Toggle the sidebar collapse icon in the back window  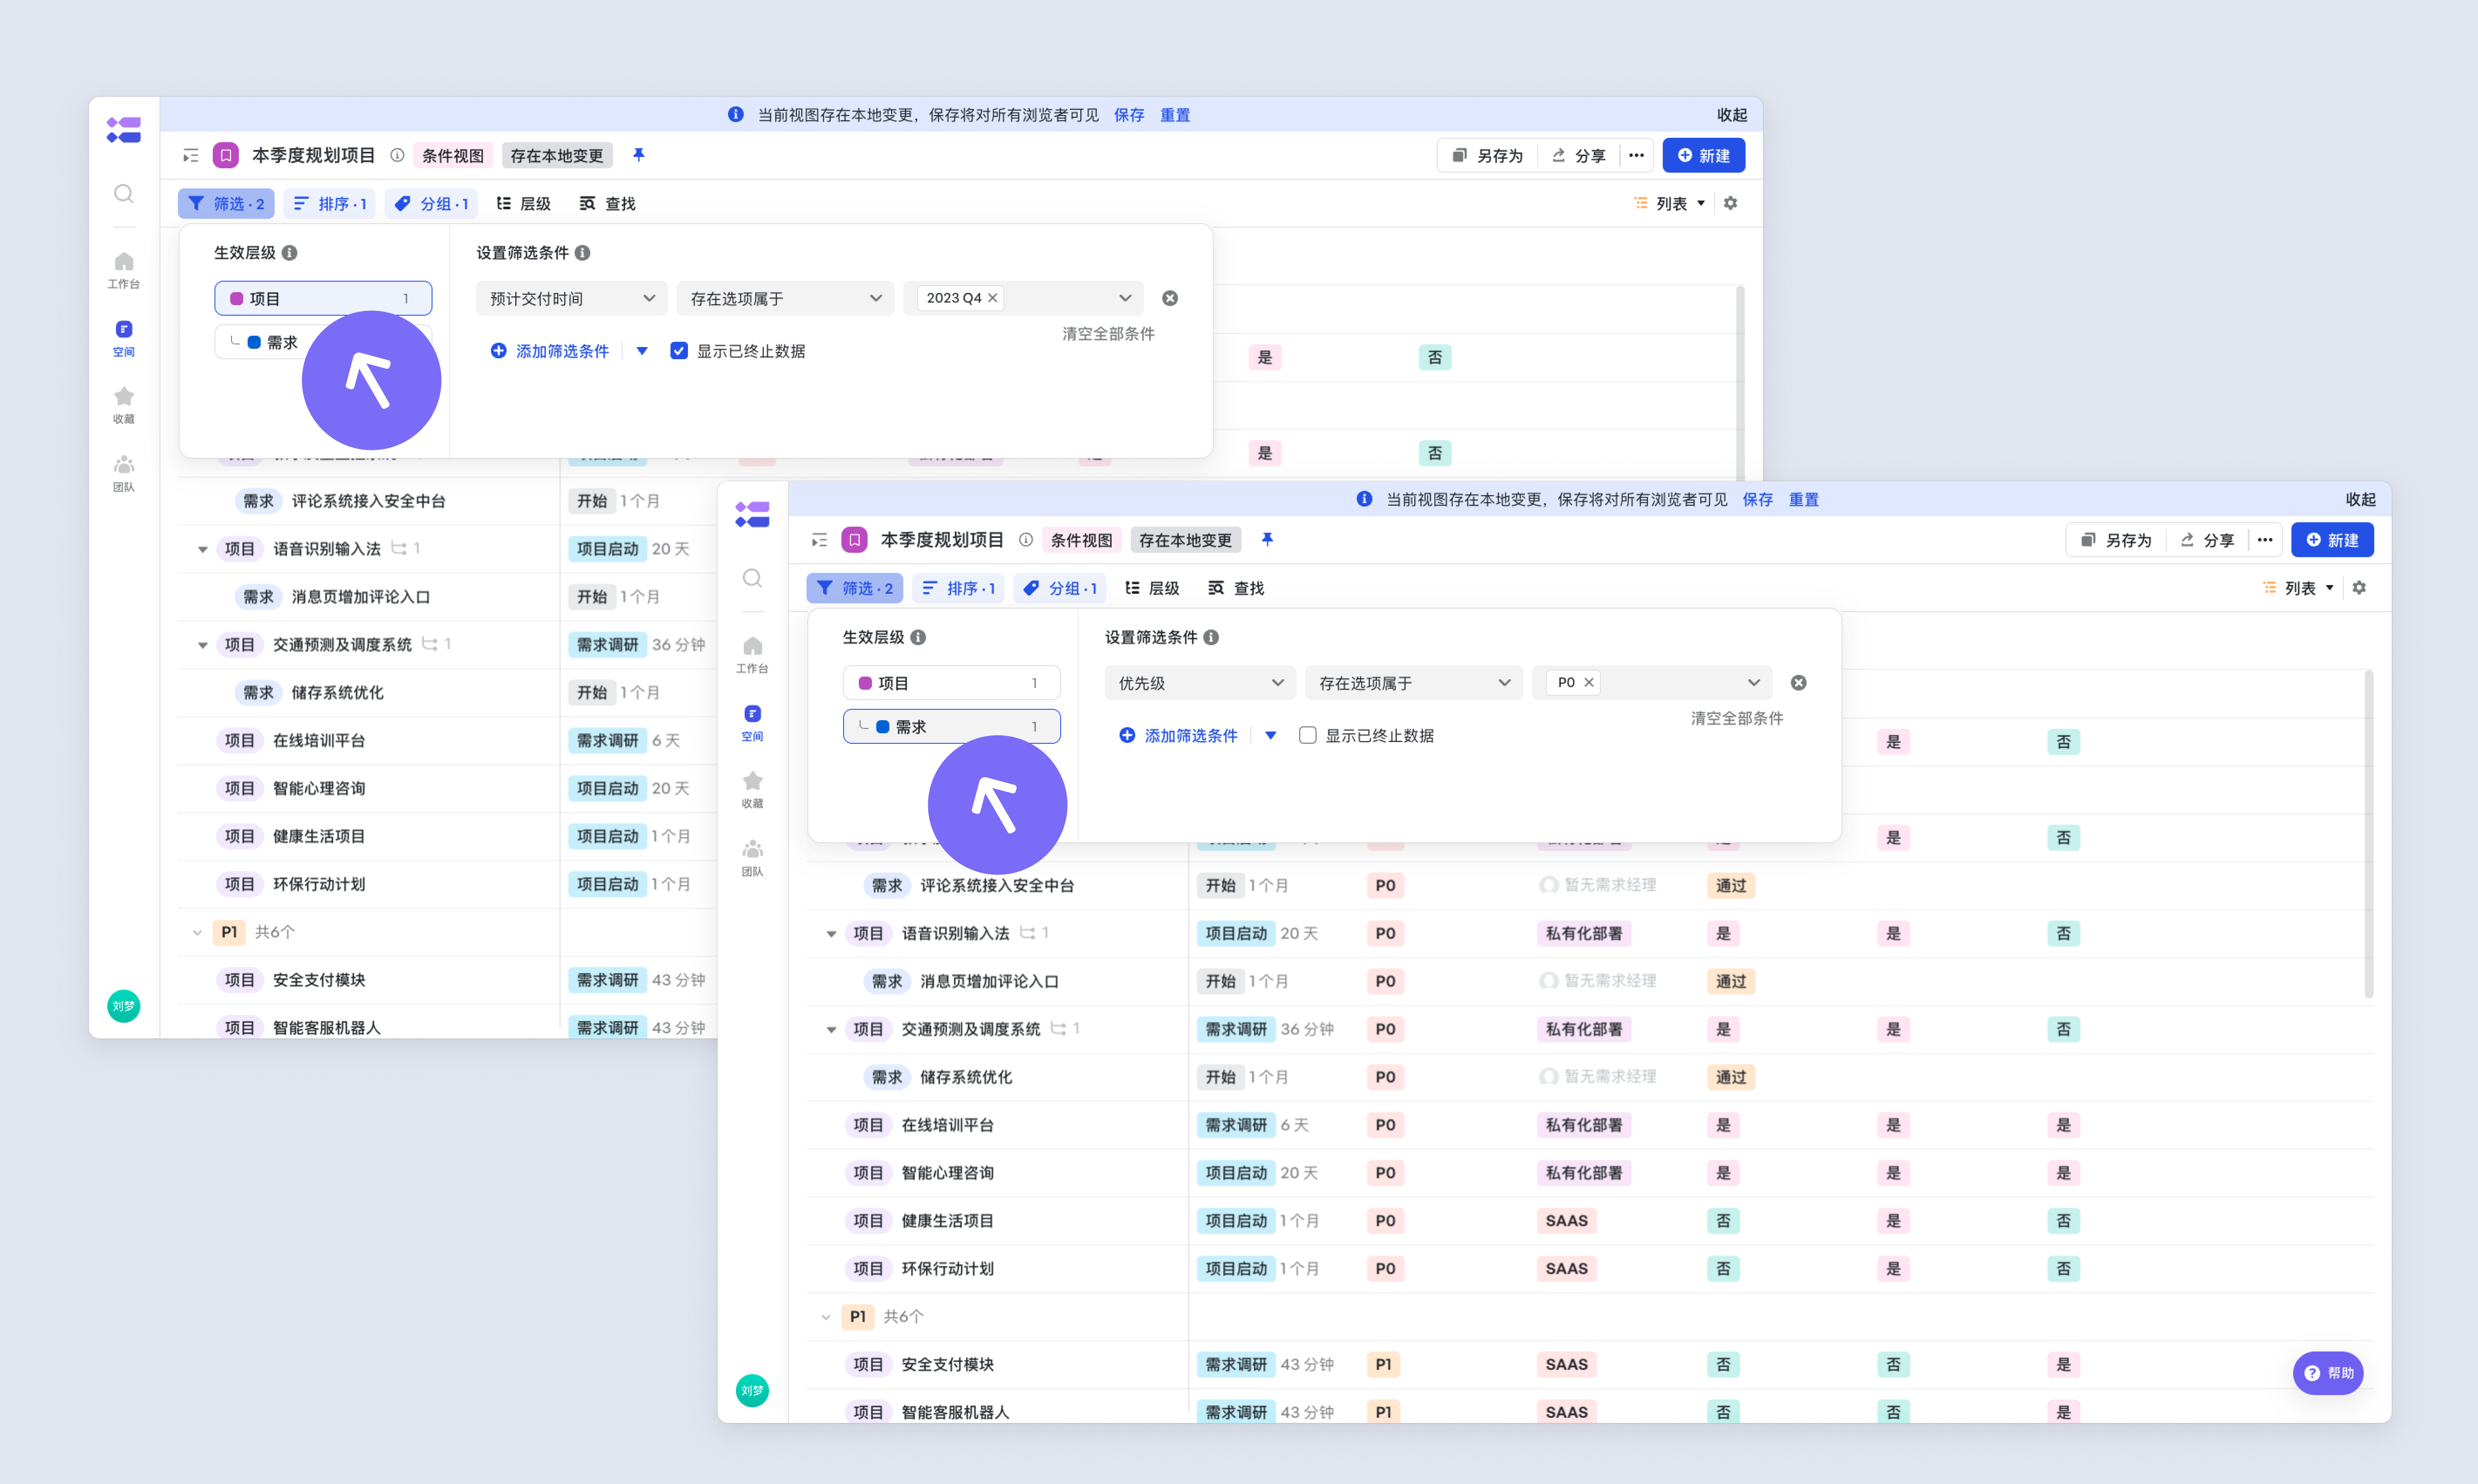tap(191, 156)
